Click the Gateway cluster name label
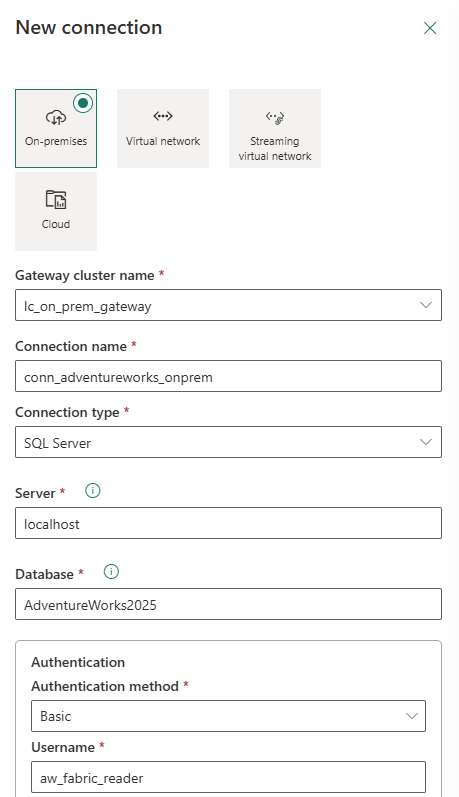The height and width of the screenshot is (797, 459). pyautogui.click(x=85, y=275)
